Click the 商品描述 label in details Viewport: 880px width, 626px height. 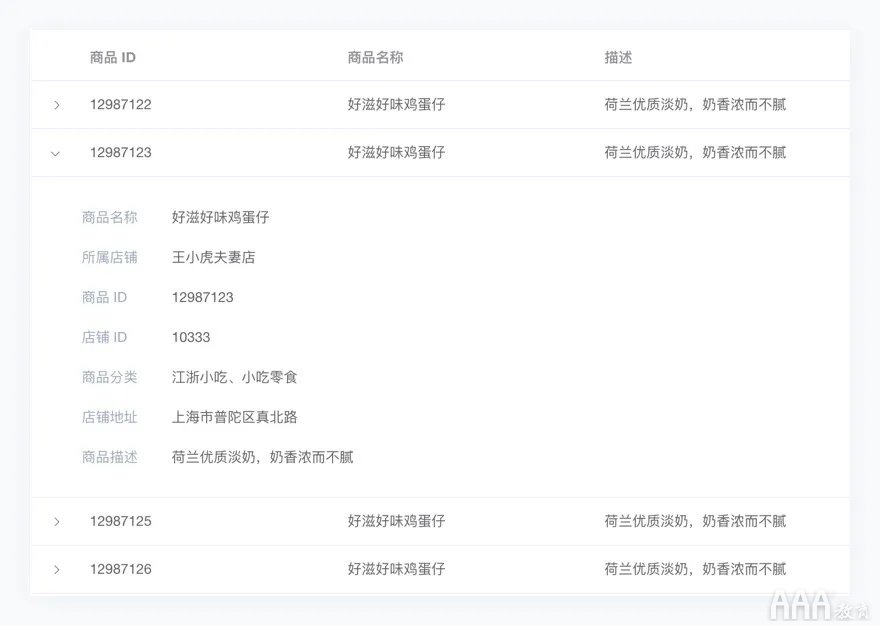coord(109,457)
